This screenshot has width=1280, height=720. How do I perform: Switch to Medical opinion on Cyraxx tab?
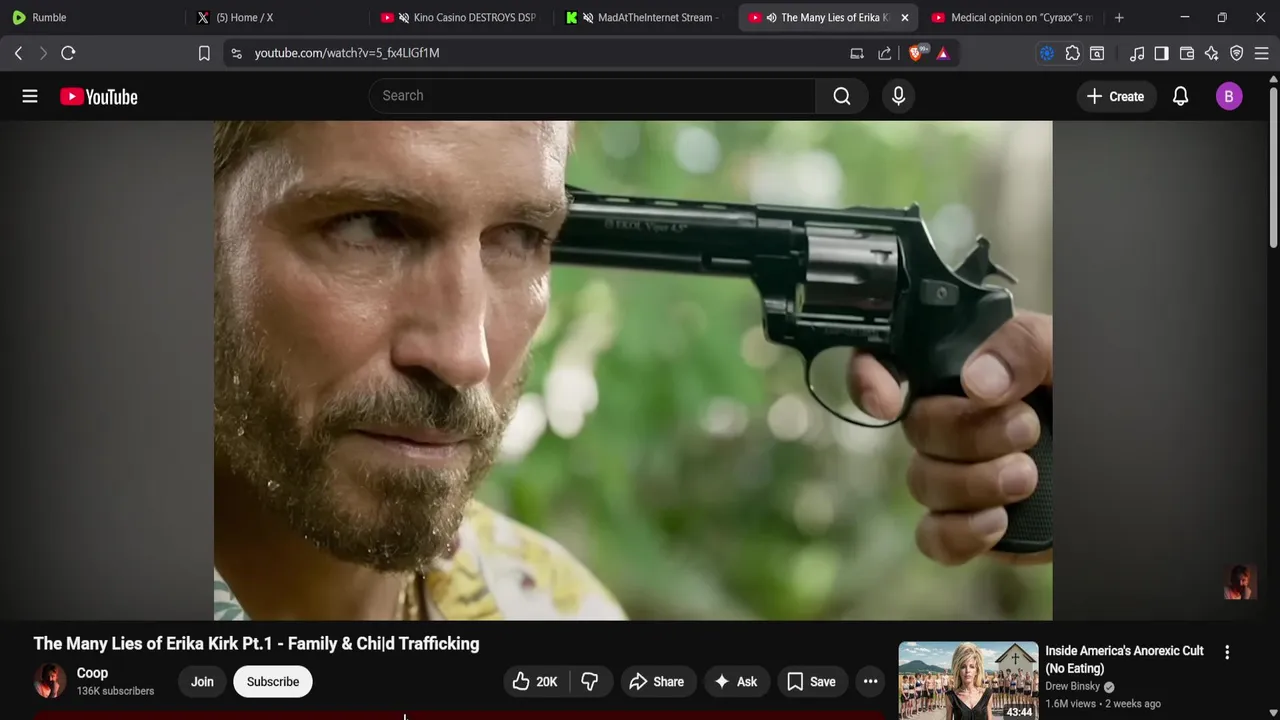click(1012, 17)
